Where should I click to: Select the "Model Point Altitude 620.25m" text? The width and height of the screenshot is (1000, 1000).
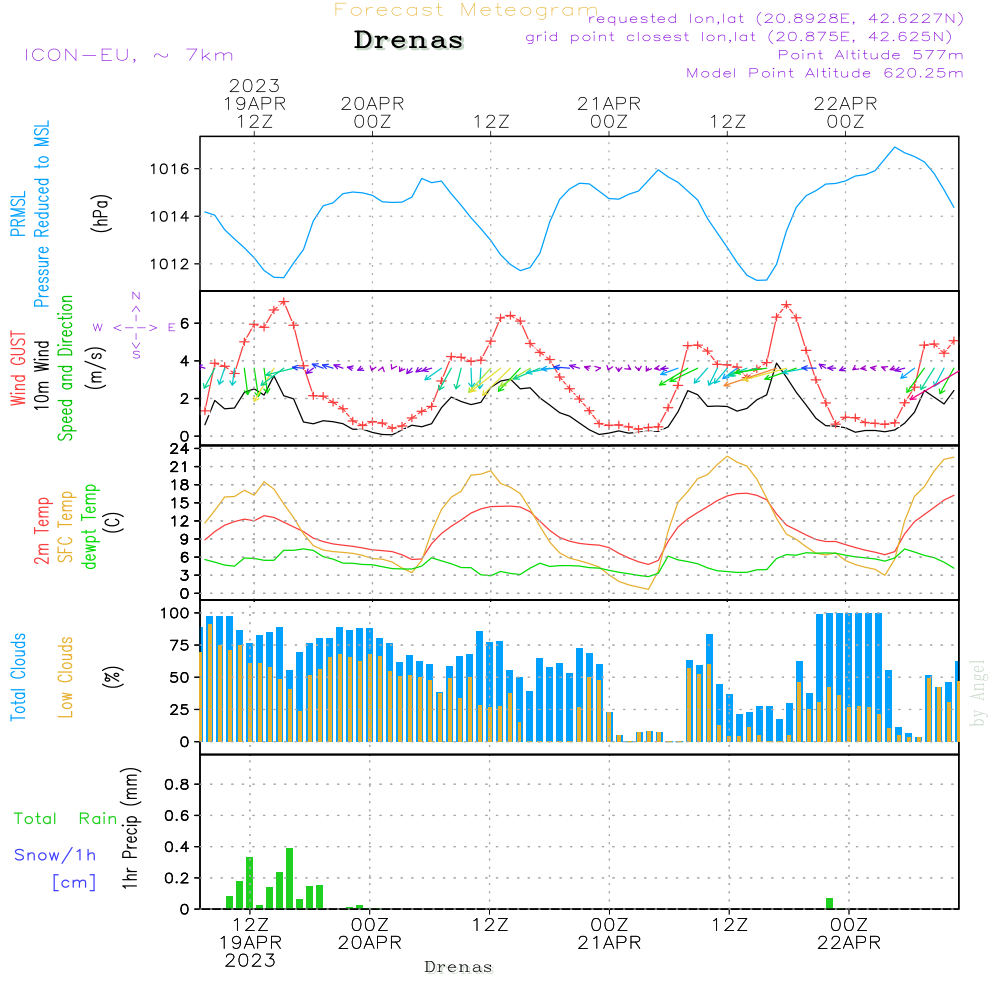825,73
